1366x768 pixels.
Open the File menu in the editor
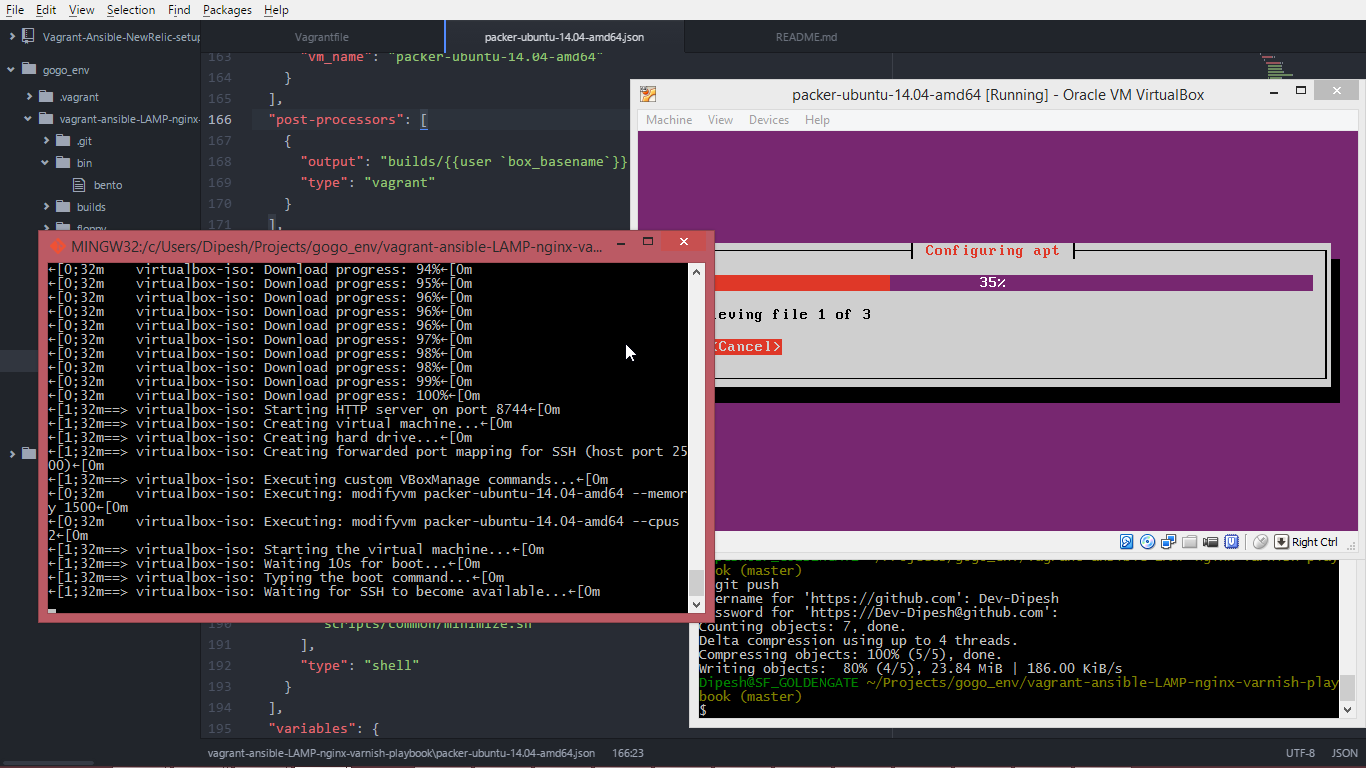[15, 10]
